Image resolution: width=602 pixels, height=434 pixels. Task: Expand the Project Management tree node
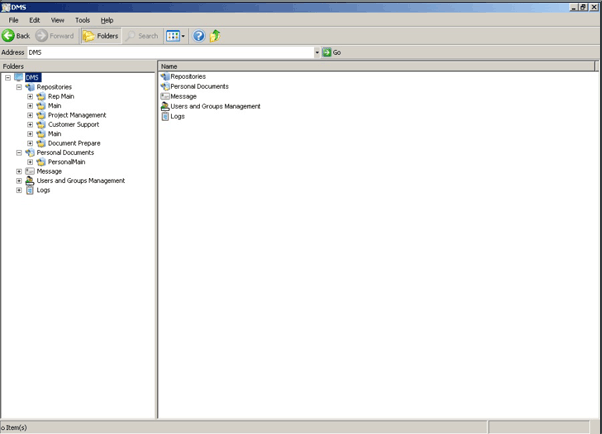pos(30,115)
